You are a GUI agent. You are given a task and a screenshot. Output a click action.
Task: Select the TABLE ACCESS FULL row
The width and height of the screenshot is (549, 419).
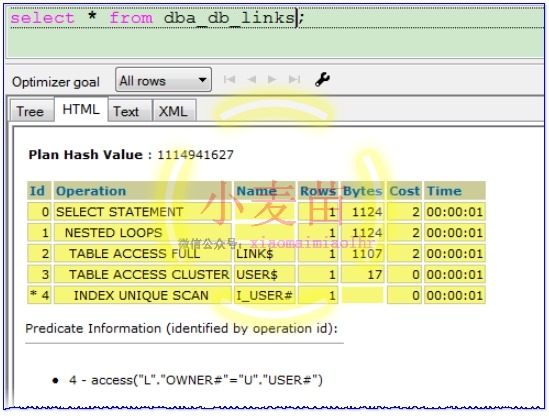click(256, 254)
